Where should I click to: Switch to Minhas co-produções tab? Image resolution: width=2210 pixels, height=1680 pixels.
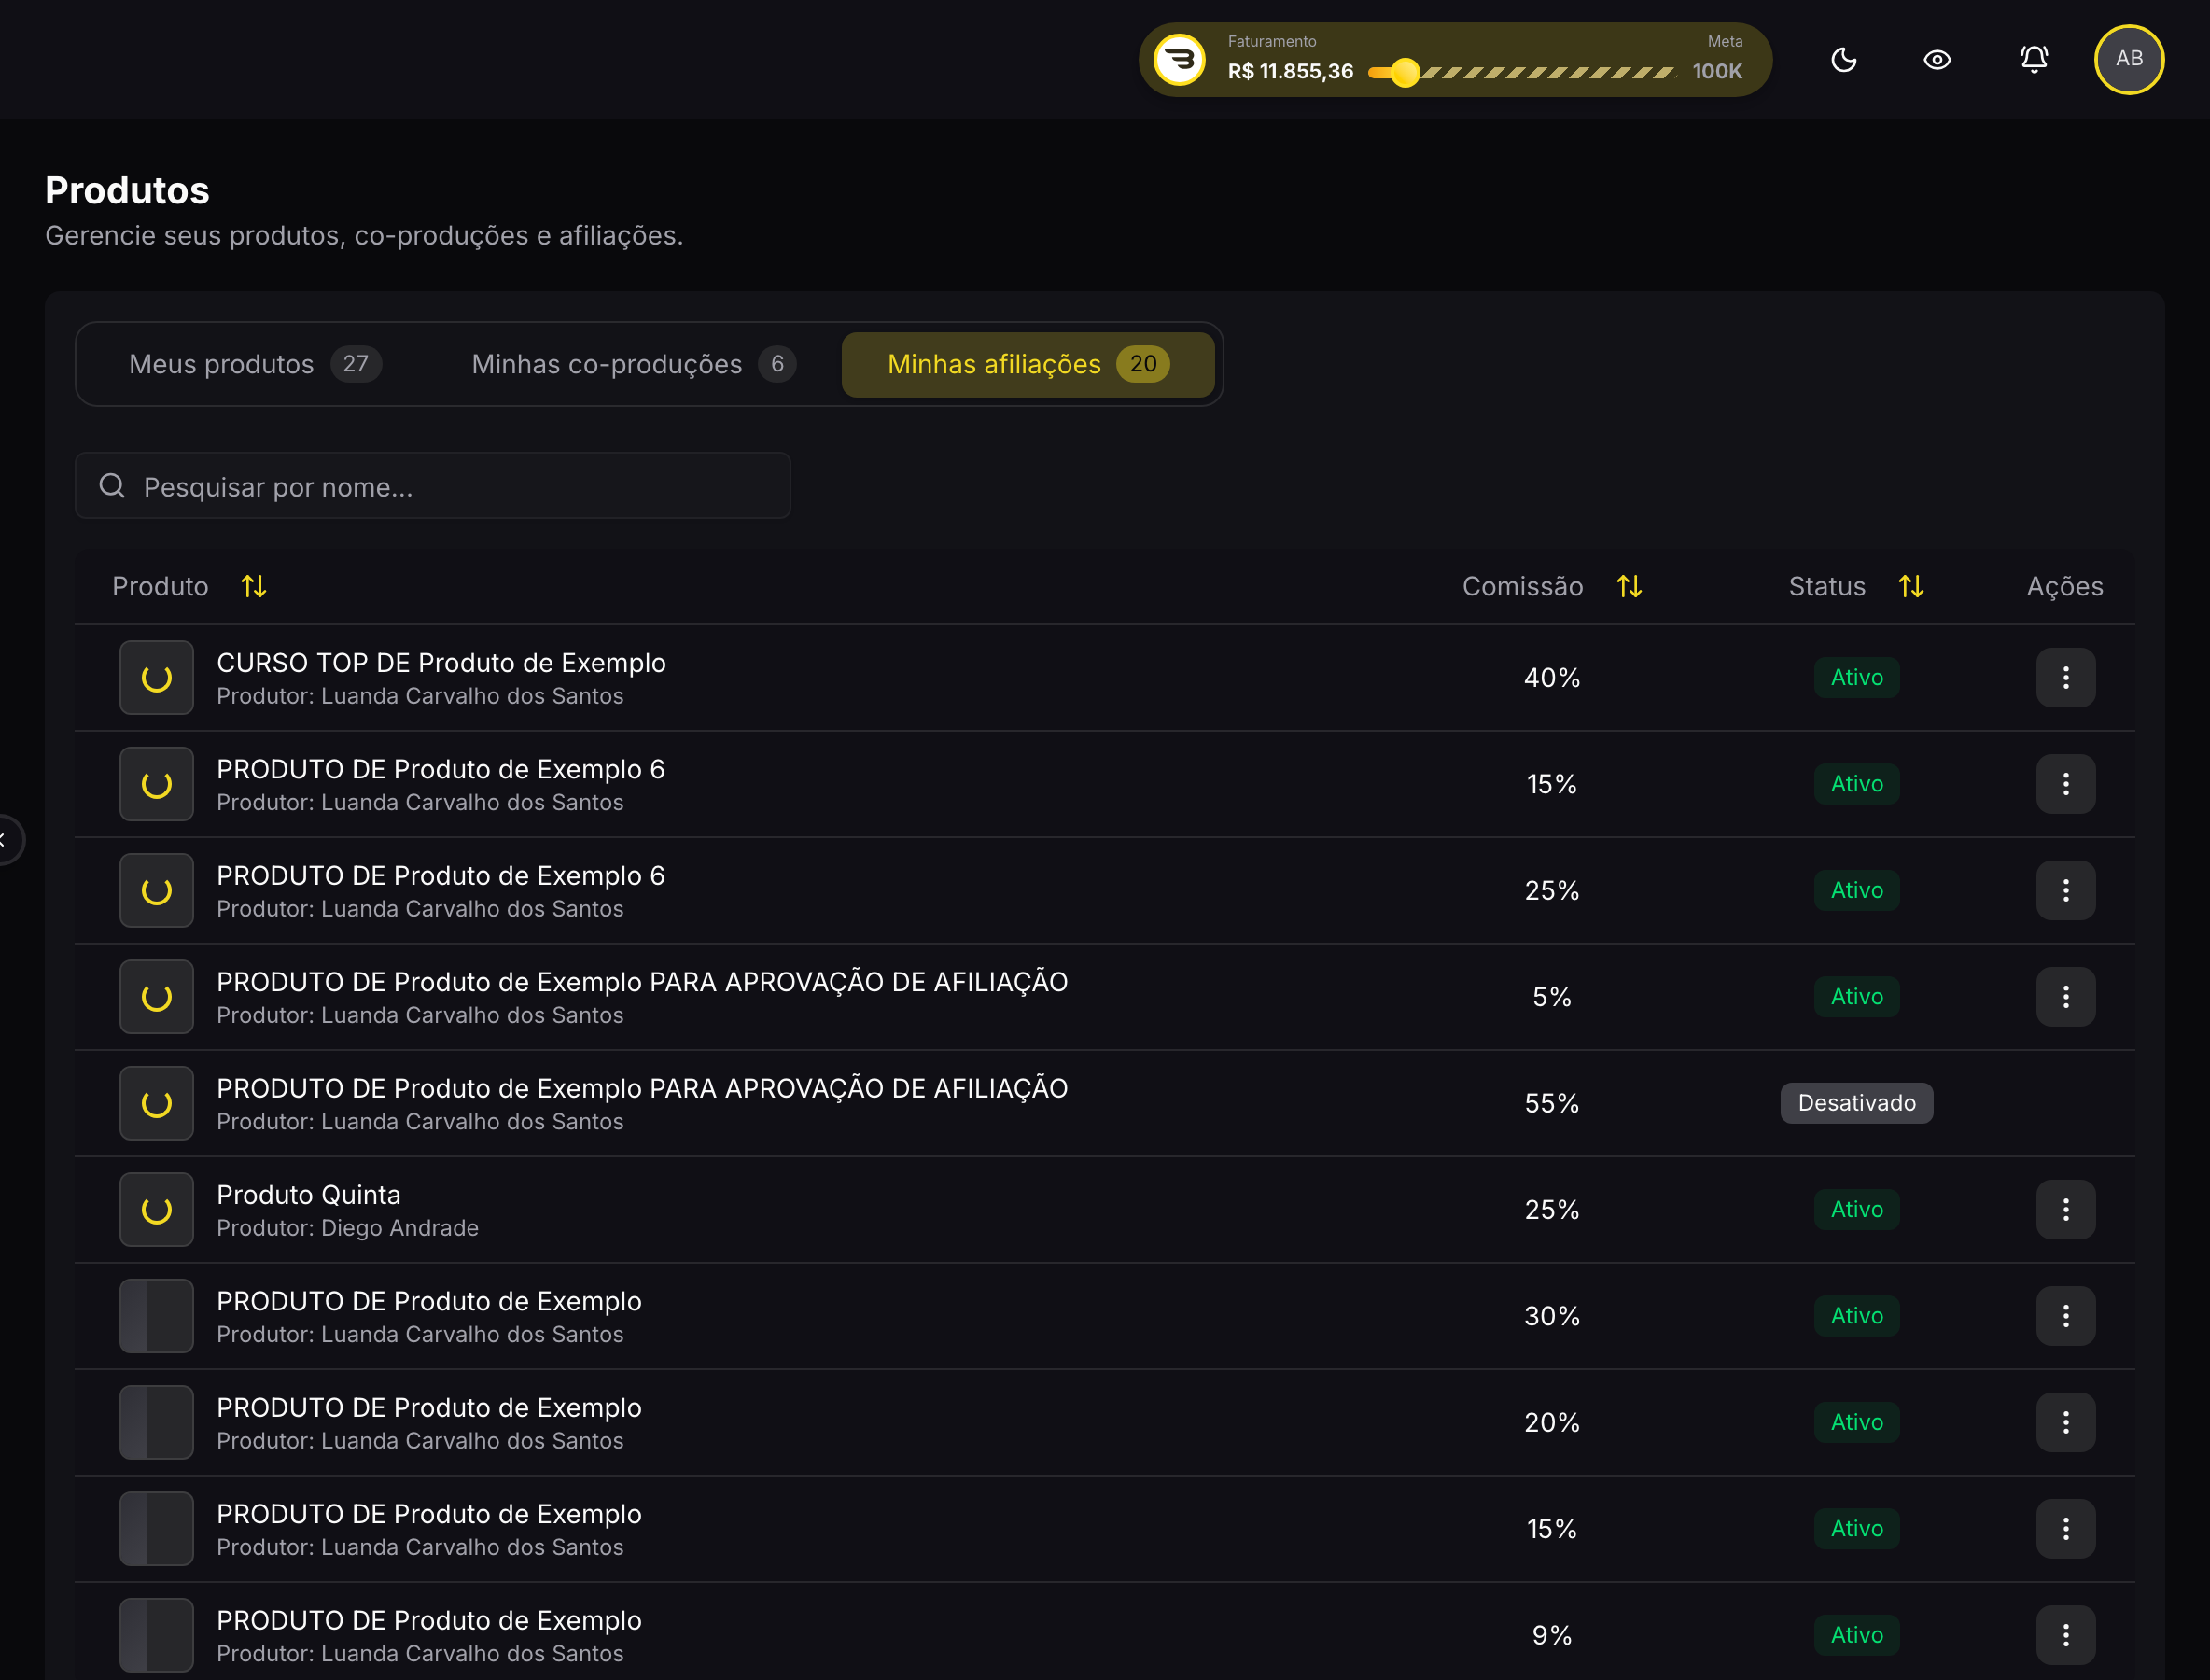[x=634, y=364]
